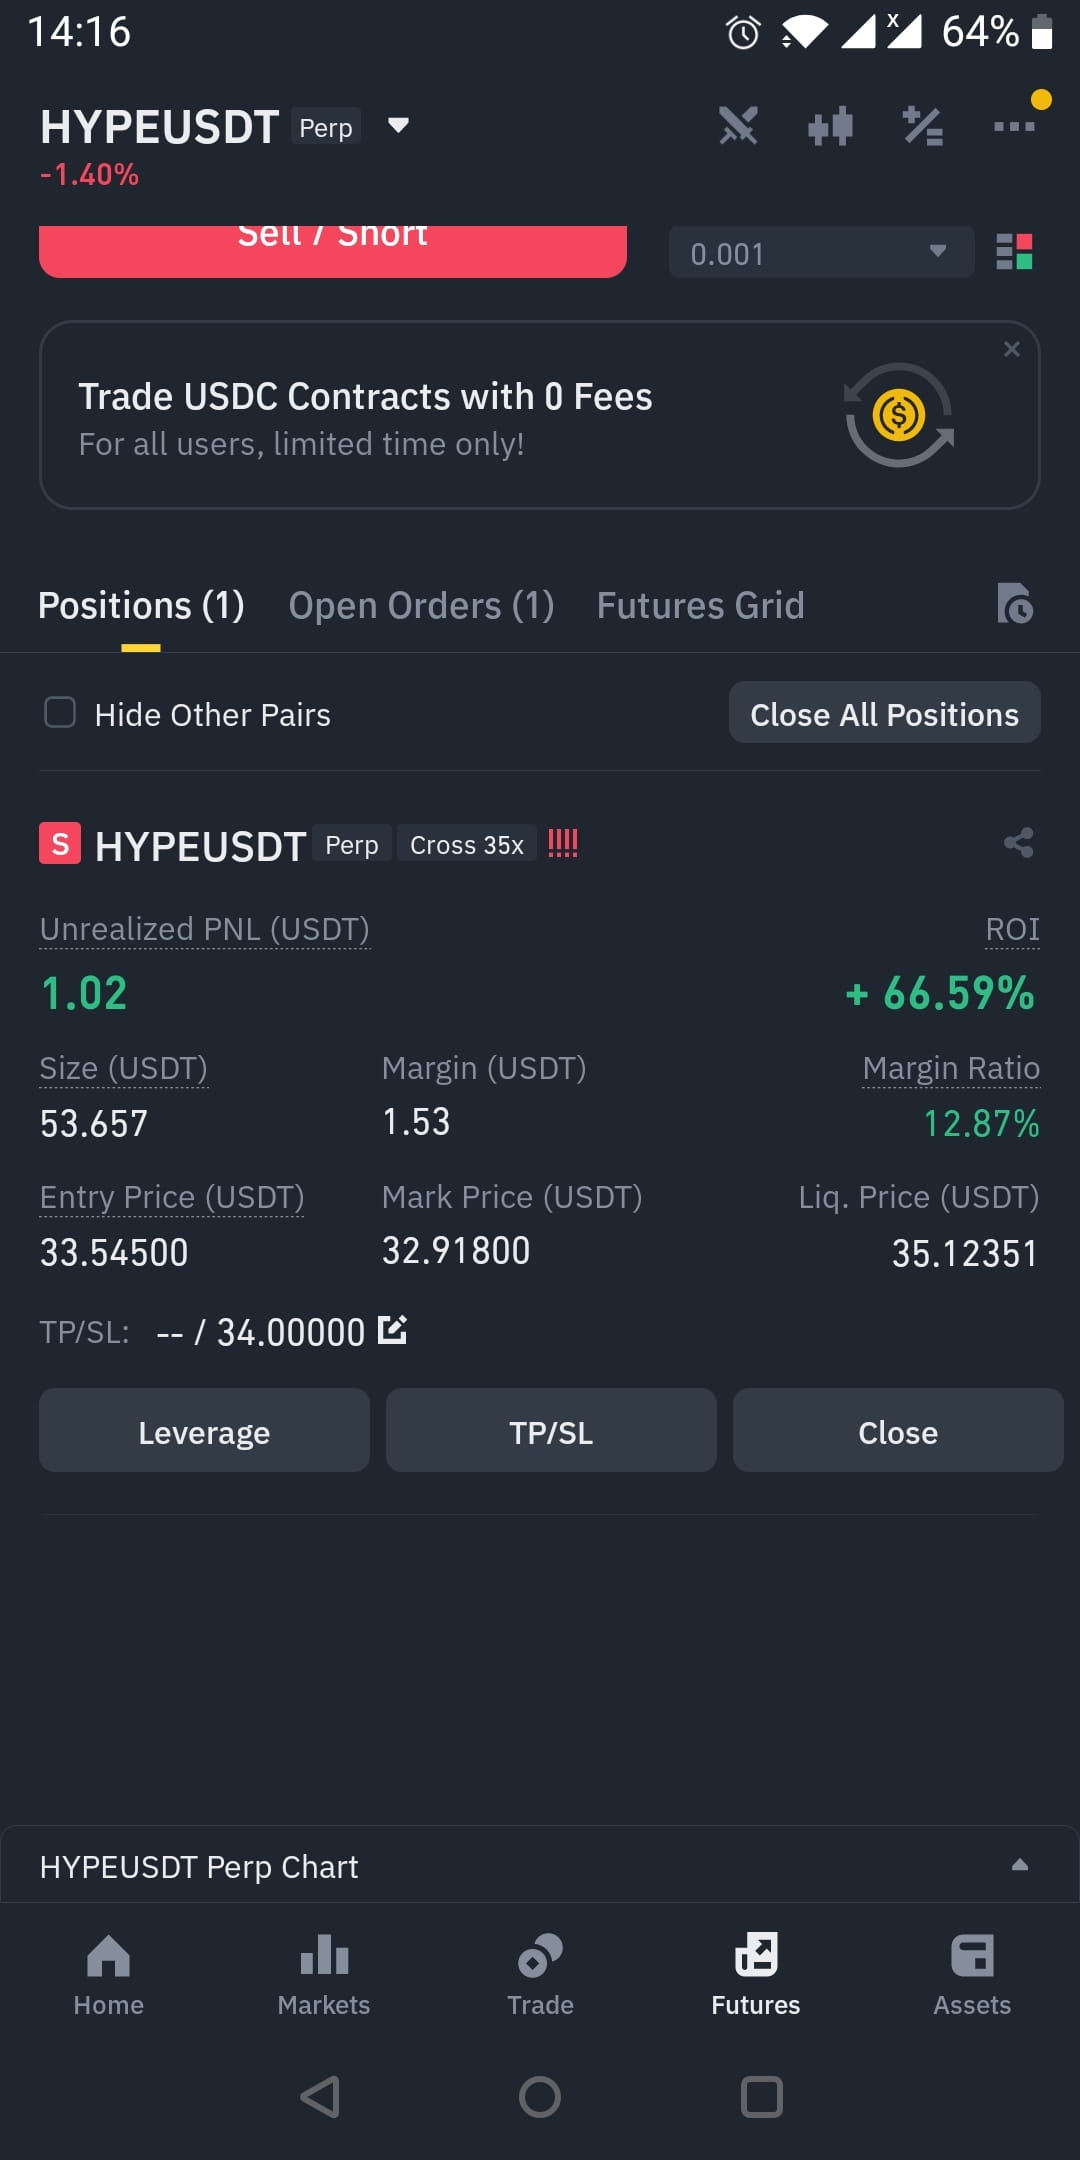Switch to the Open Orders (1) tab
The width and height of the screenshot is (1080, 2160).
tap(421, 605)
